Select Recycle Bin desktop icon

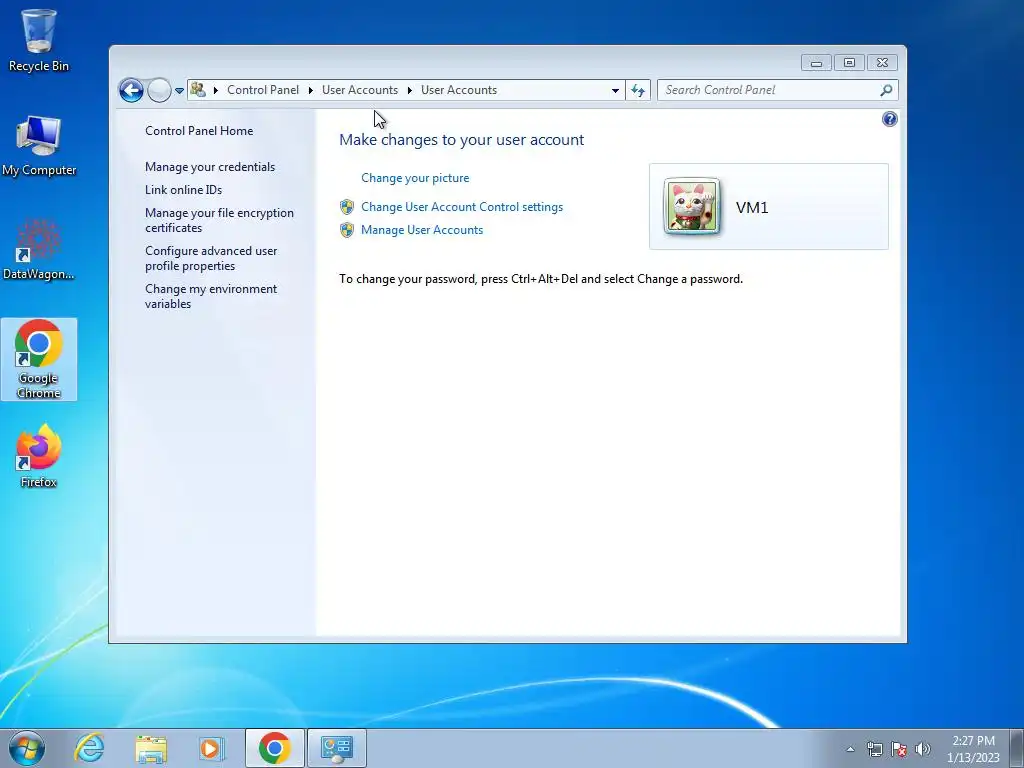tap(39, 40)
